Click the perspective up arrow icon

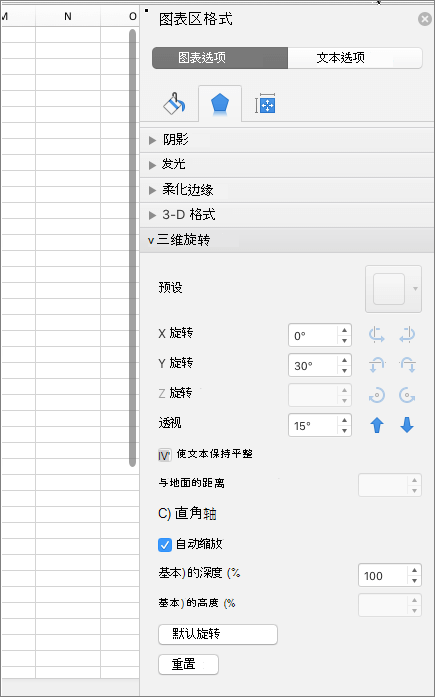pyautogui.click(x=377, y=425)
